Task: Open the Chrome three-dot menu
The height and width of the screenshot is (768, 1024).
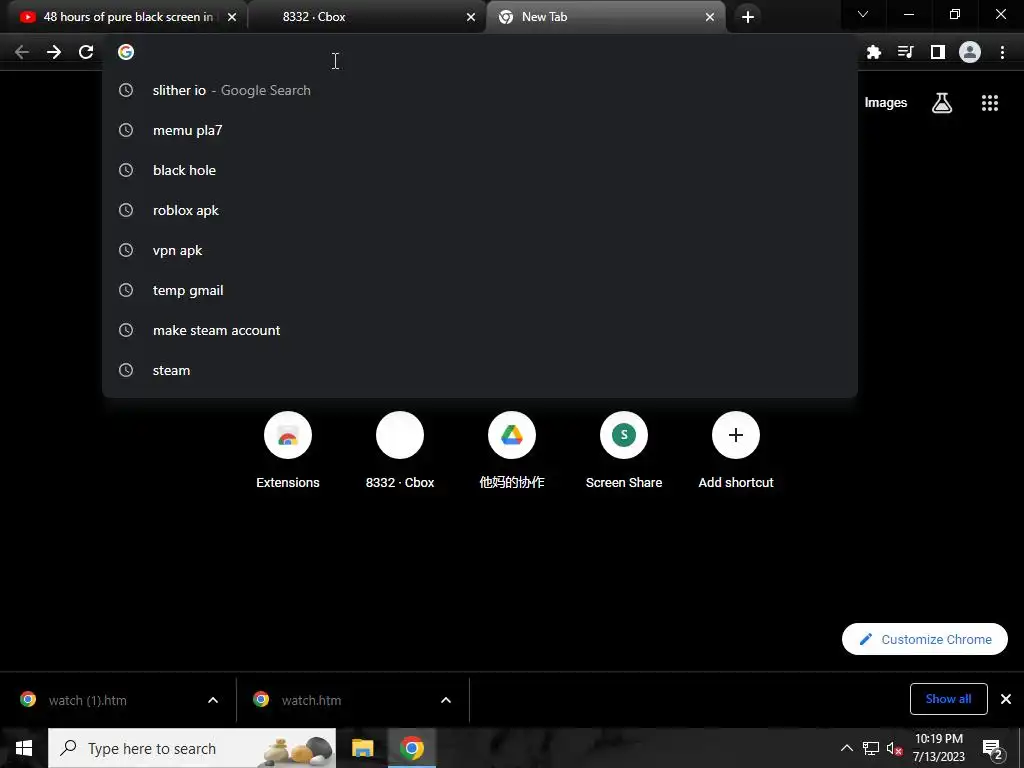Action: [x=1002, y=52]
